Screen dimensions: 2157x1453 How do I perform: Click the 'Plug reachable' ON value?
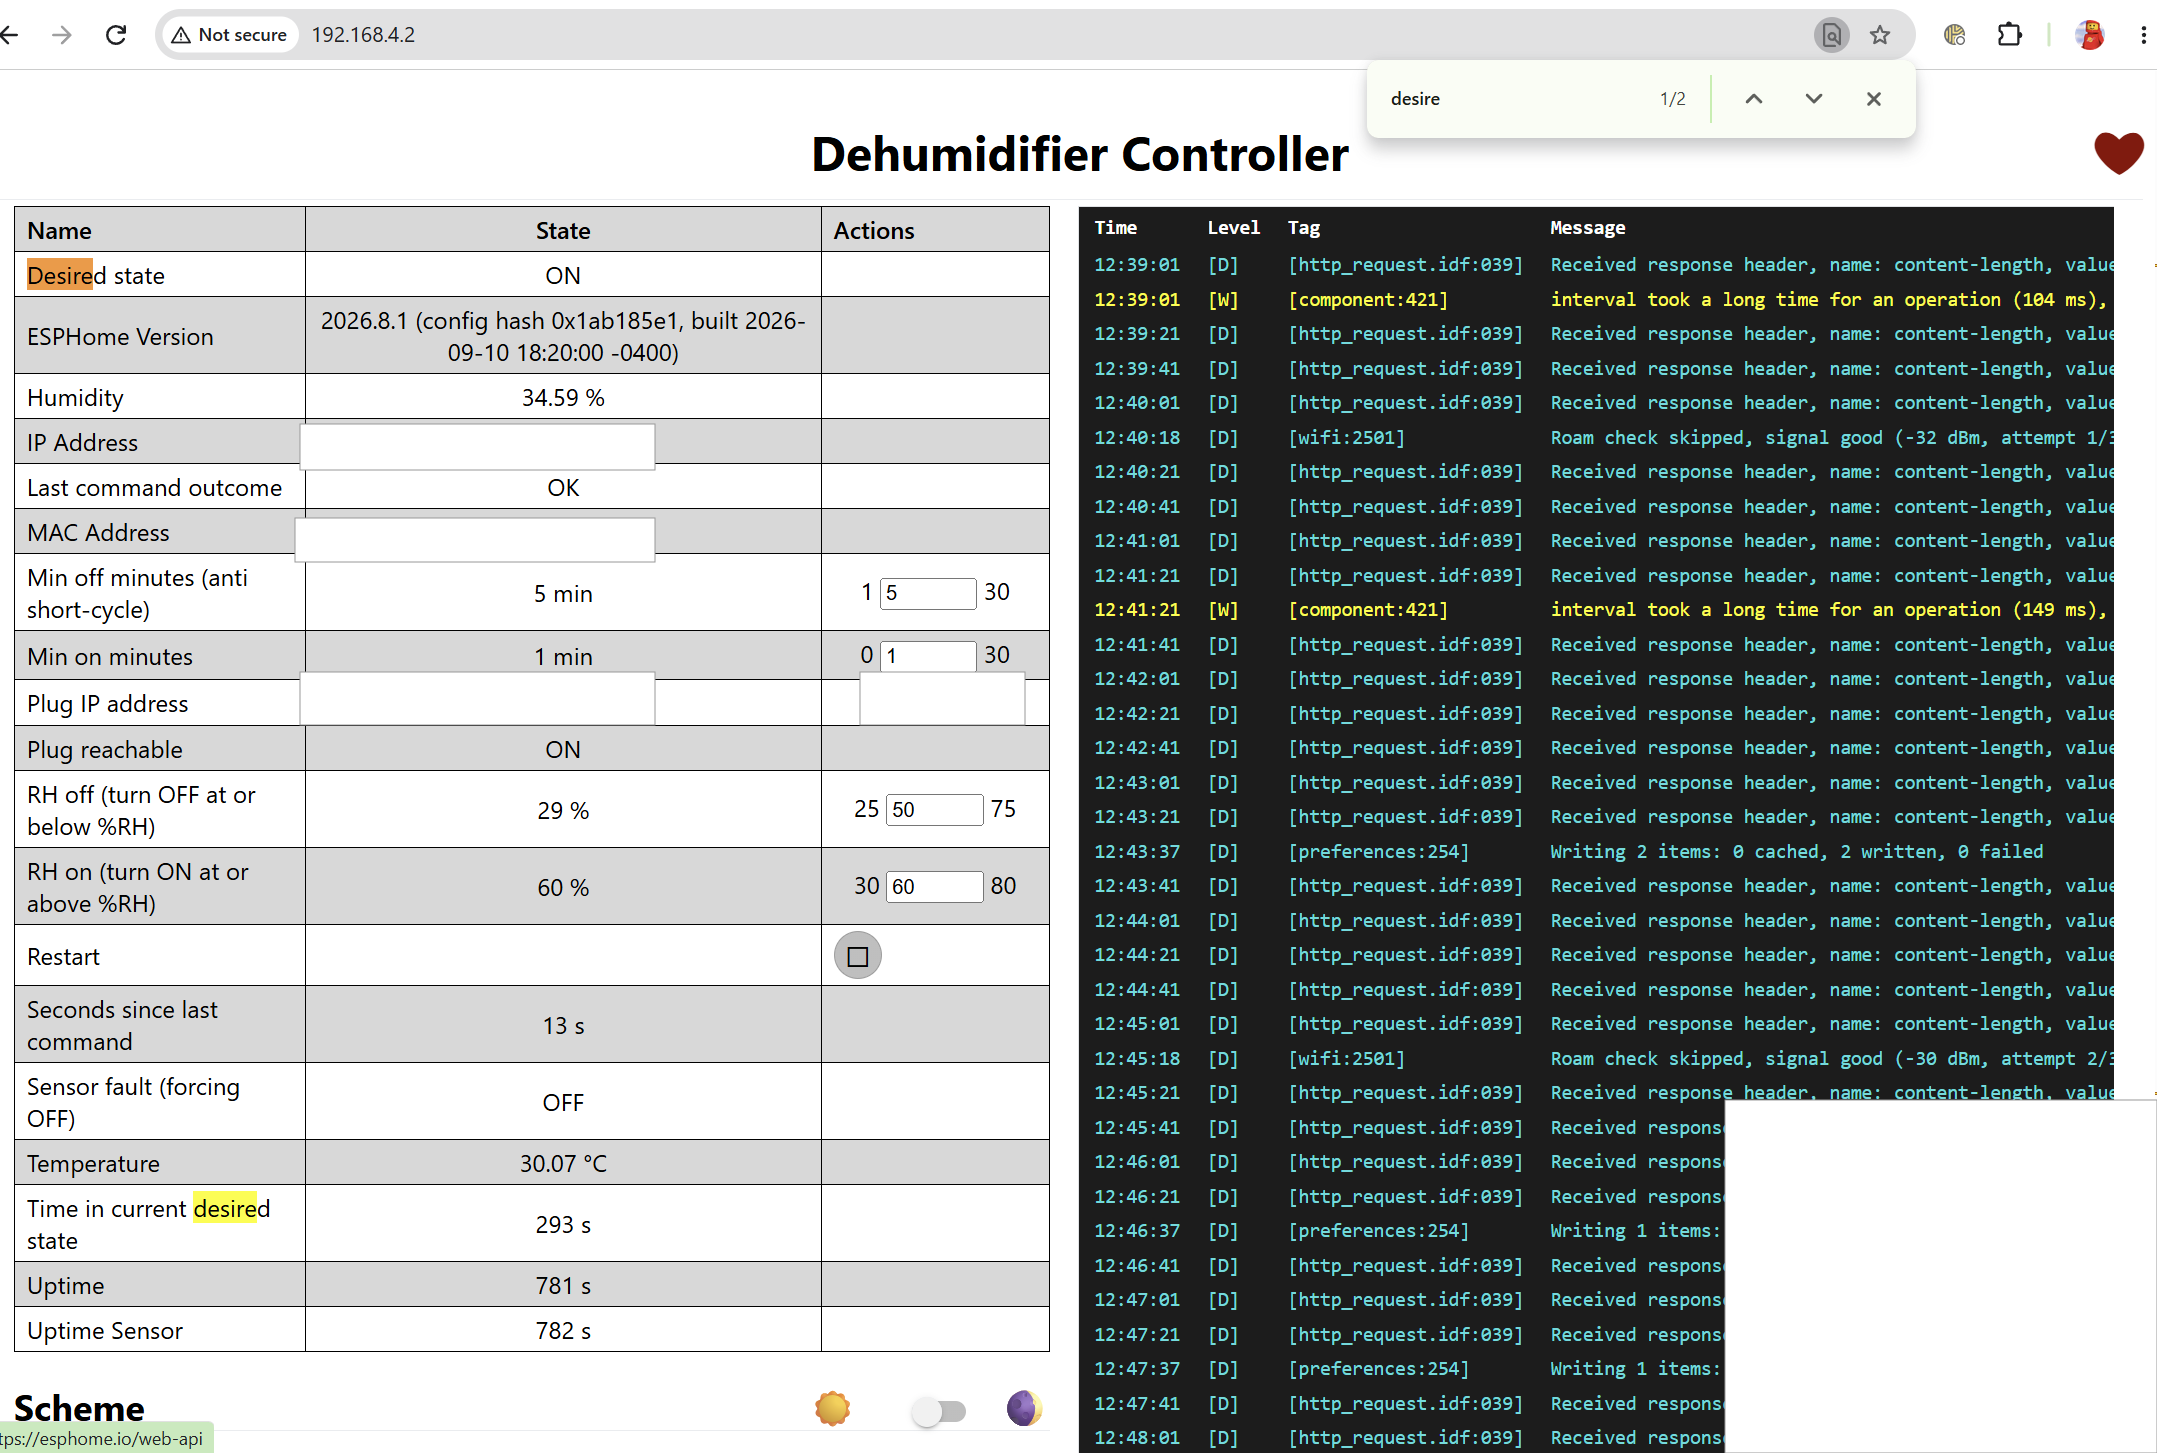[x=563, y=749]
